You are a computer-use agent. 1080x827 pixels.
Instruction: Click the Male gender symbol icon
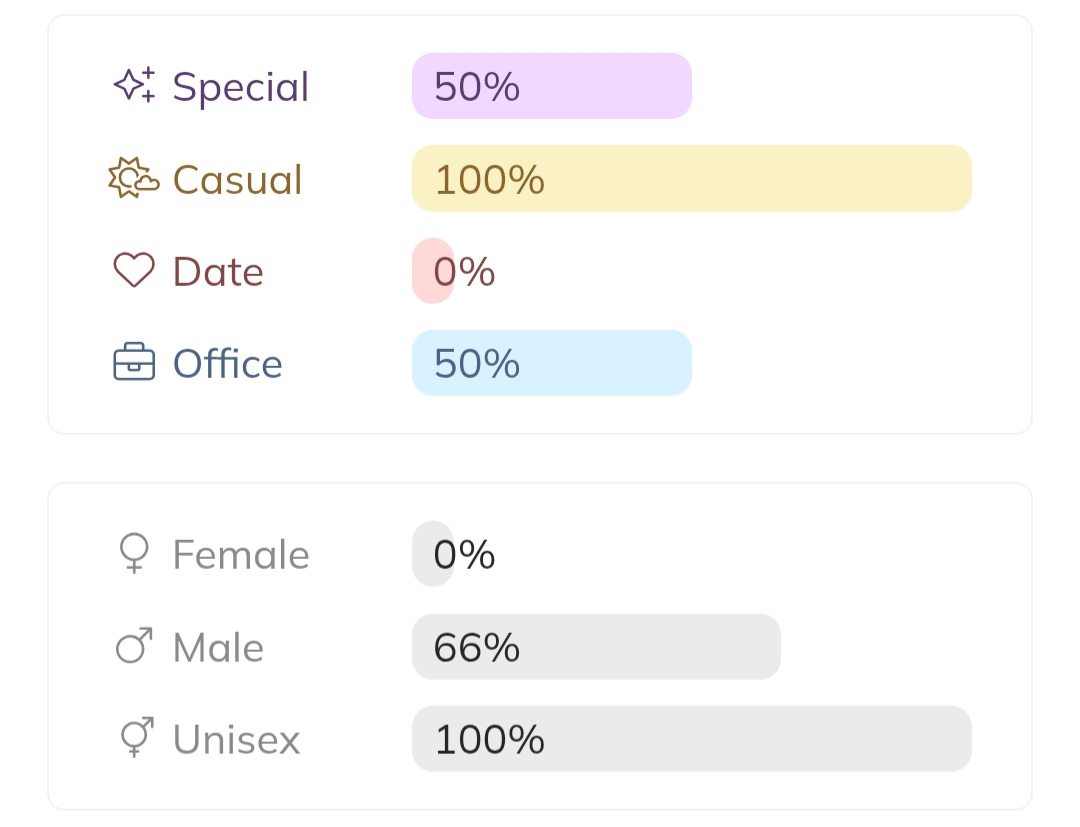[134, 647]
